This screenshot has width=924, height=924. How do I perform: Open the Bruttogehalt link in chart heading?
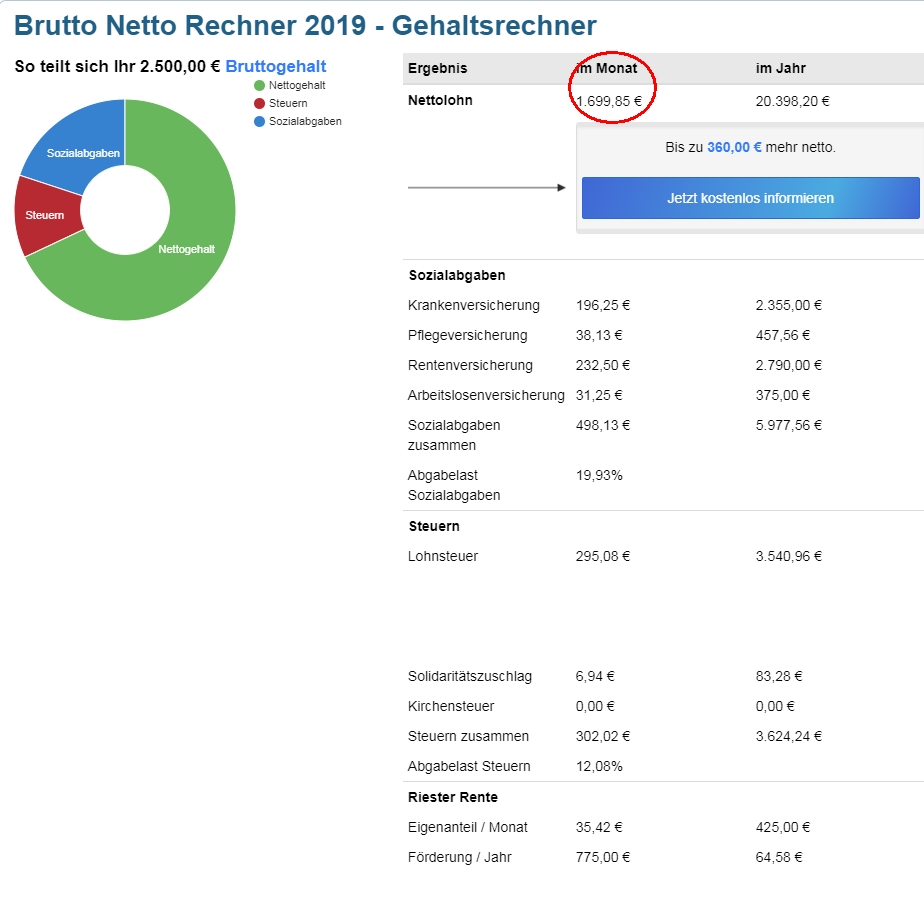coord(275,67)
